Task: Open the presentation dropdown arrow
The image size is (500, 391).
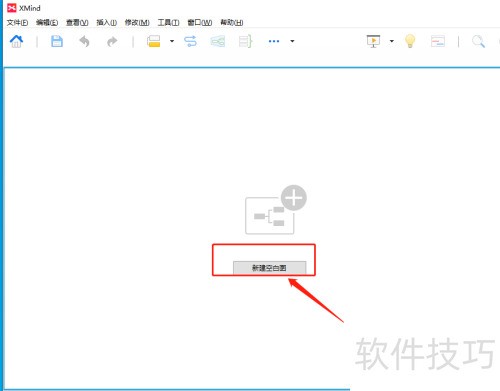Action: 392,41
